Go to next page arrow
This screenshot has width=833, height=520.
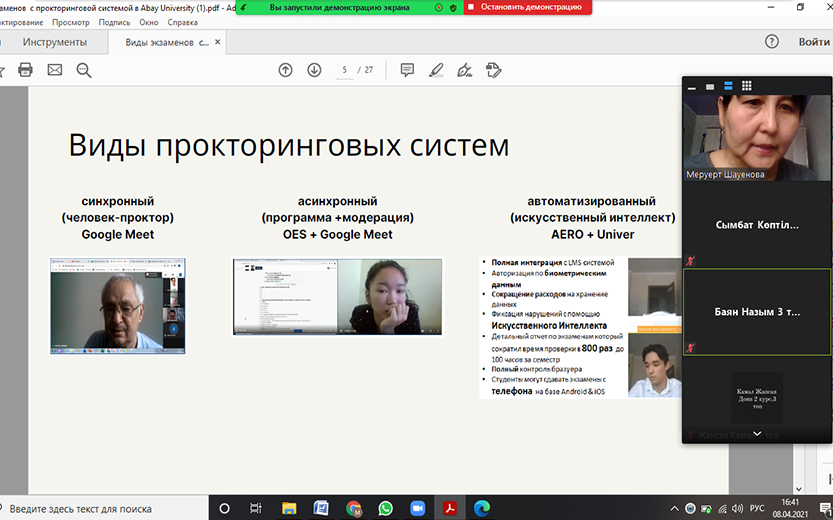[x=314, y=70]
